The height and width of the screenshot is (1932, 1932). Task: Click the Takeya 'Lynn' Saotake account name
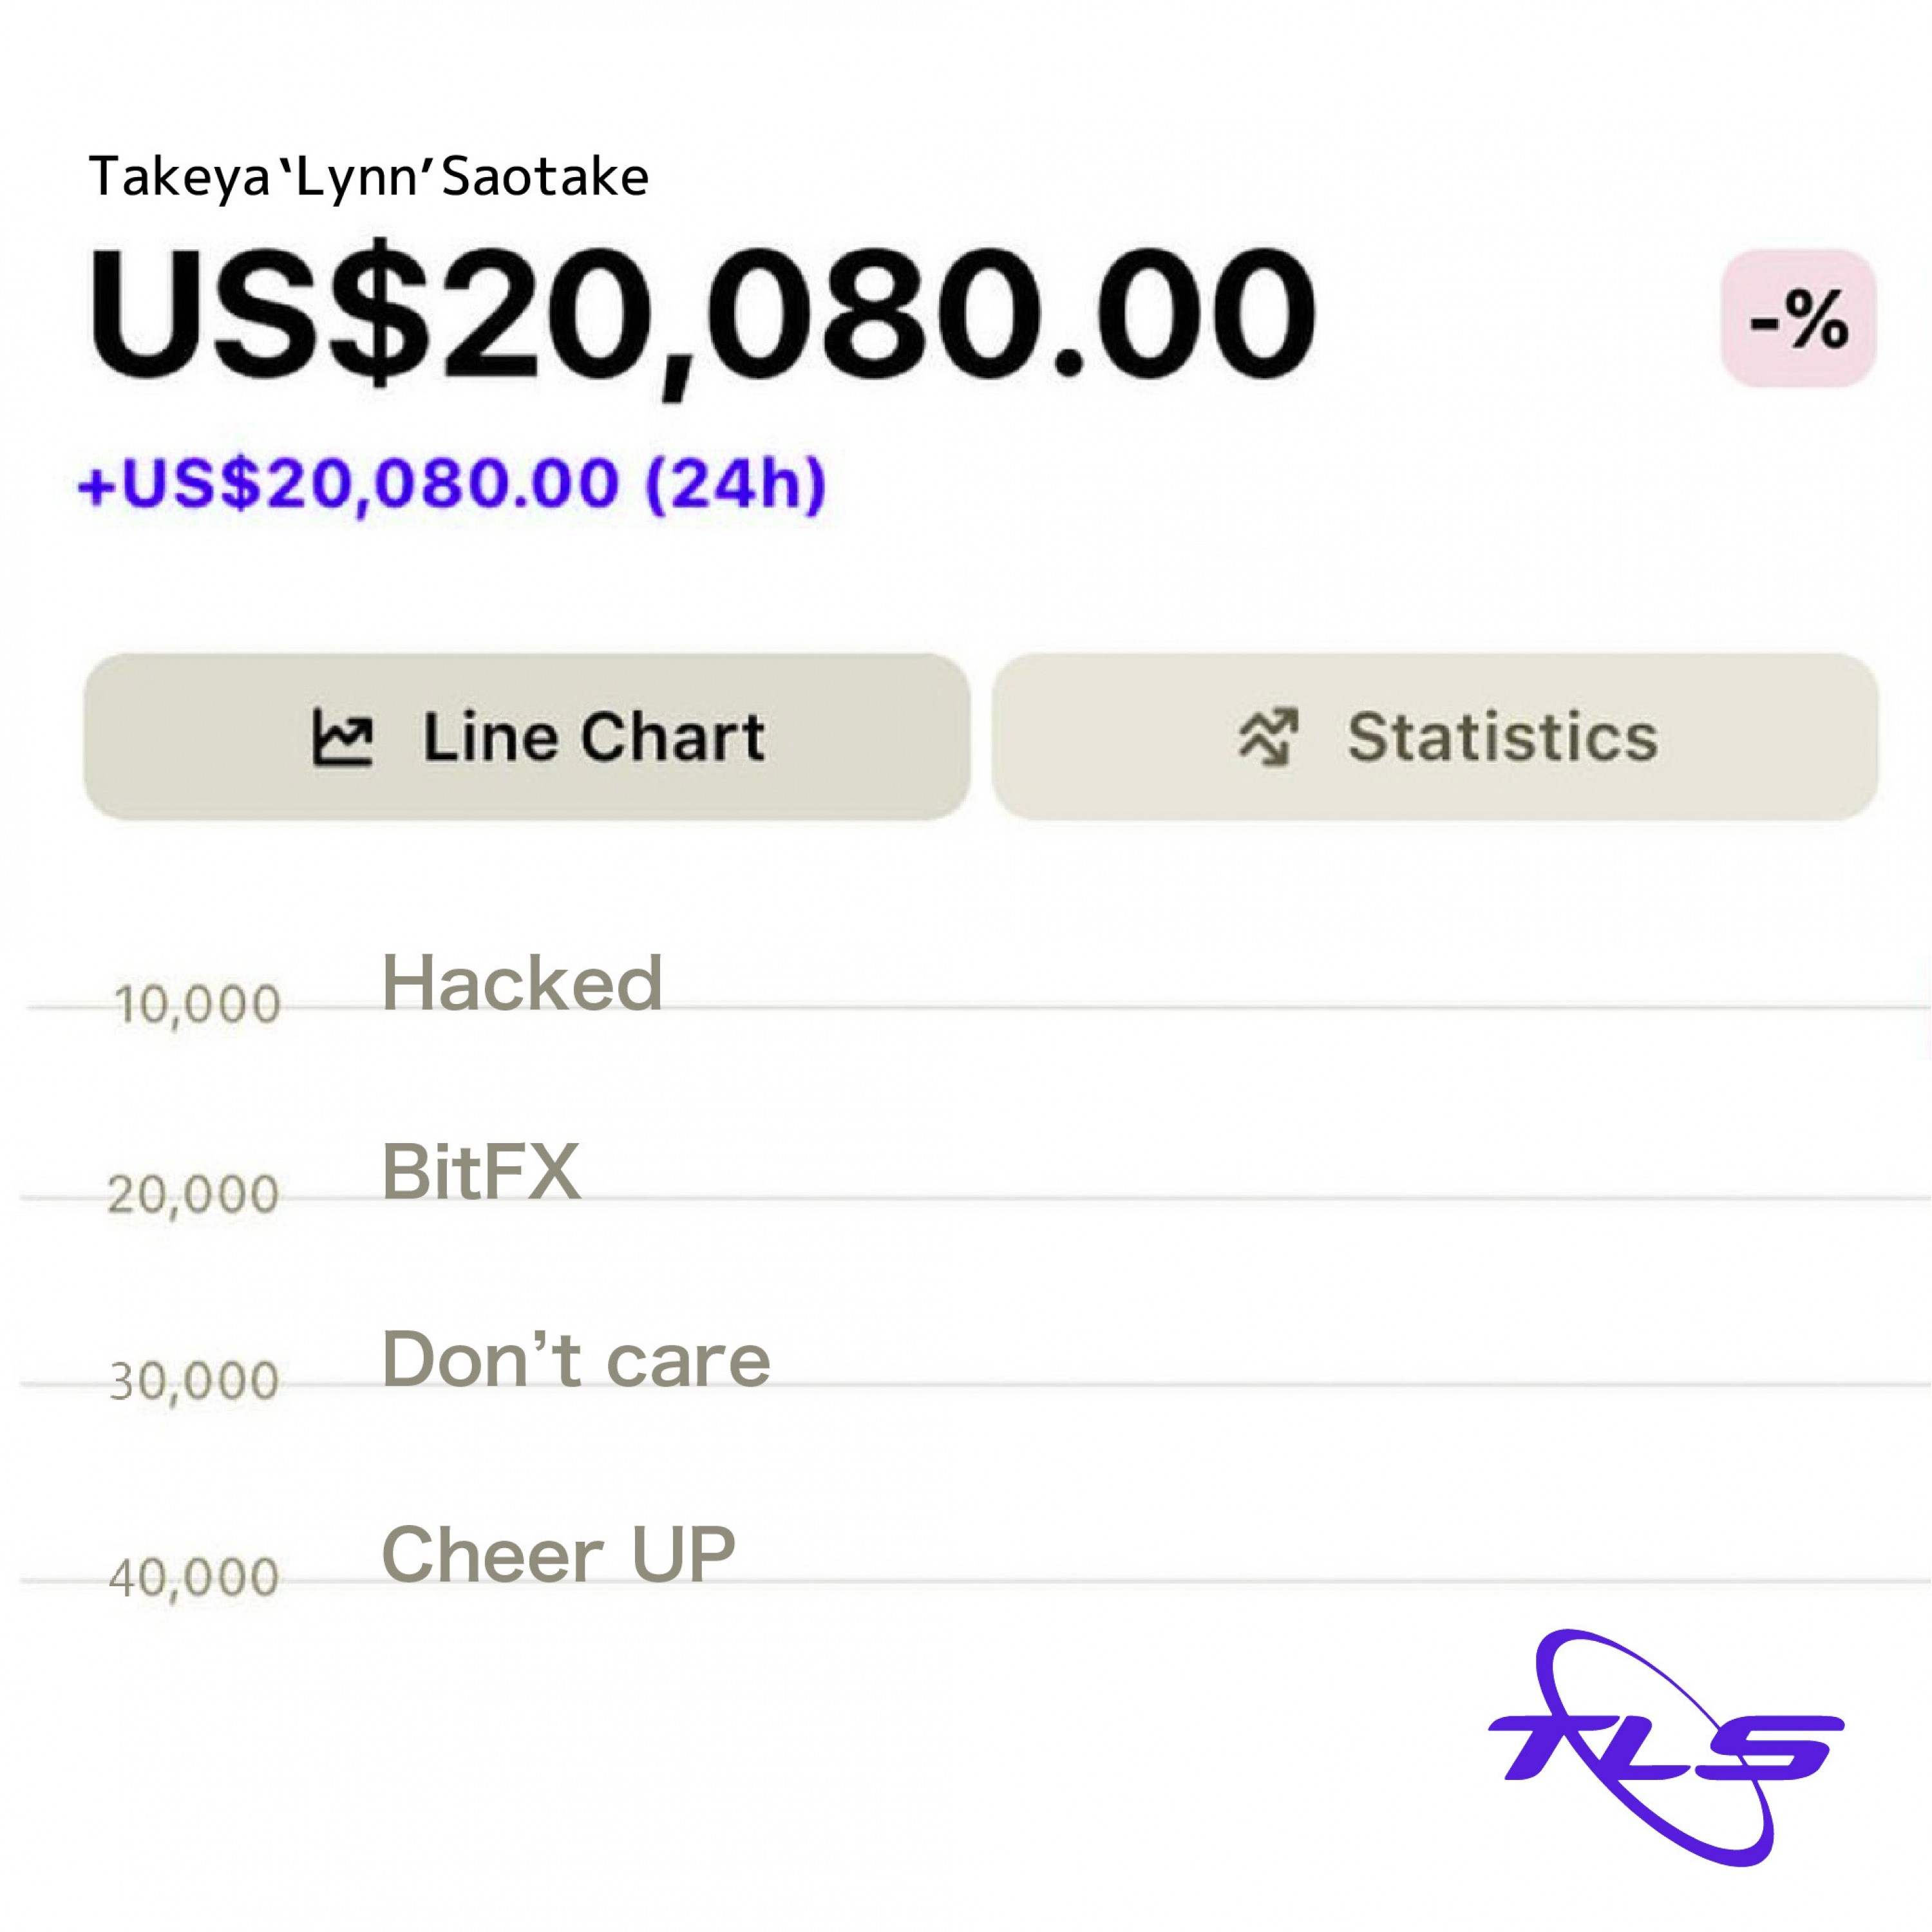click(x=369, y=178)
